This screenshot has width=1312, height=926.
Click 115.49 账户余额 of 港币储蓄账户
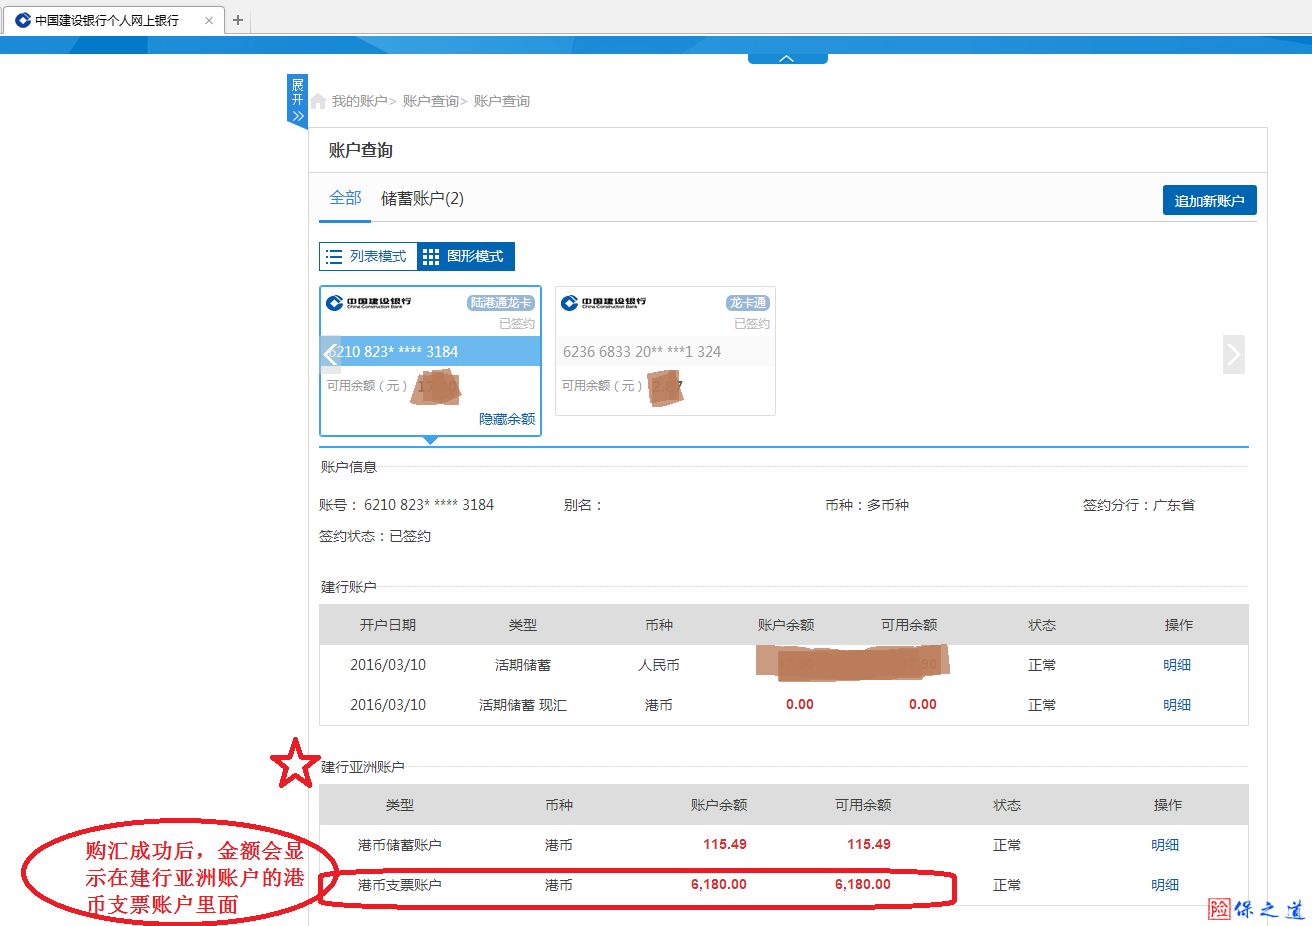click(724, 845)
